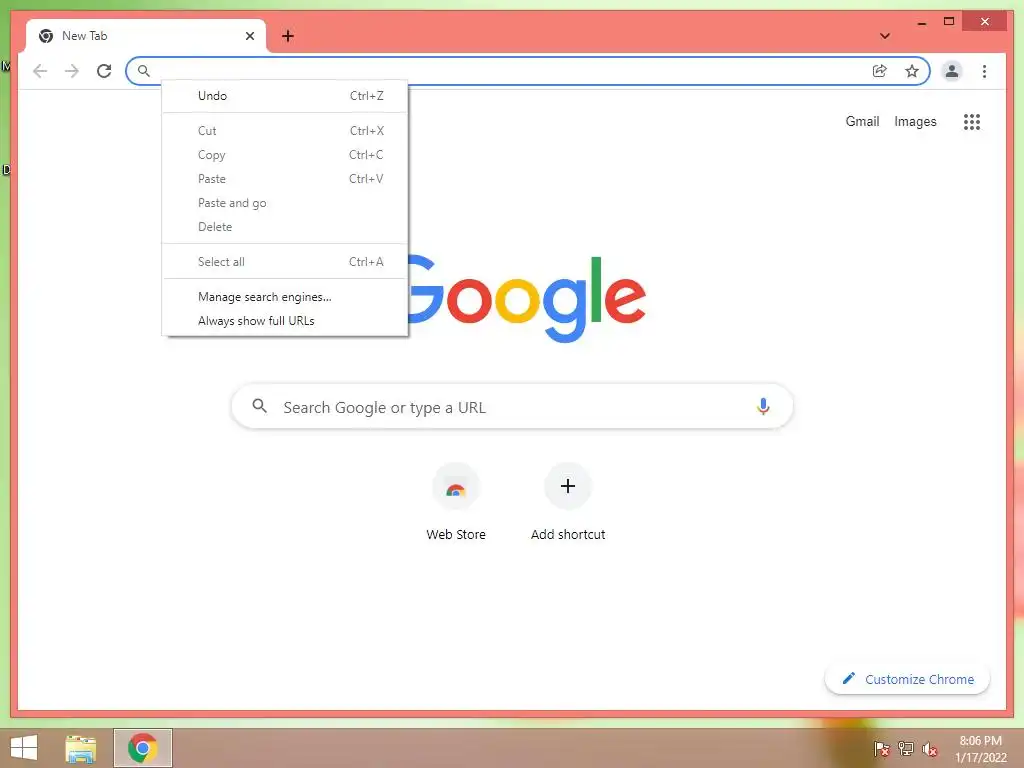Open the Action Center flag tray icon
Viewport: 1024px width, 768px height.
pos(881,749)
